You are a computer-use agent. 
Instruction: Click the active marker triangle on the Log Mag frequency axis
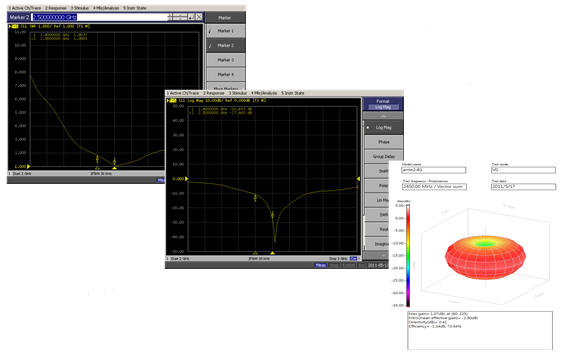[x=272, y=253]
